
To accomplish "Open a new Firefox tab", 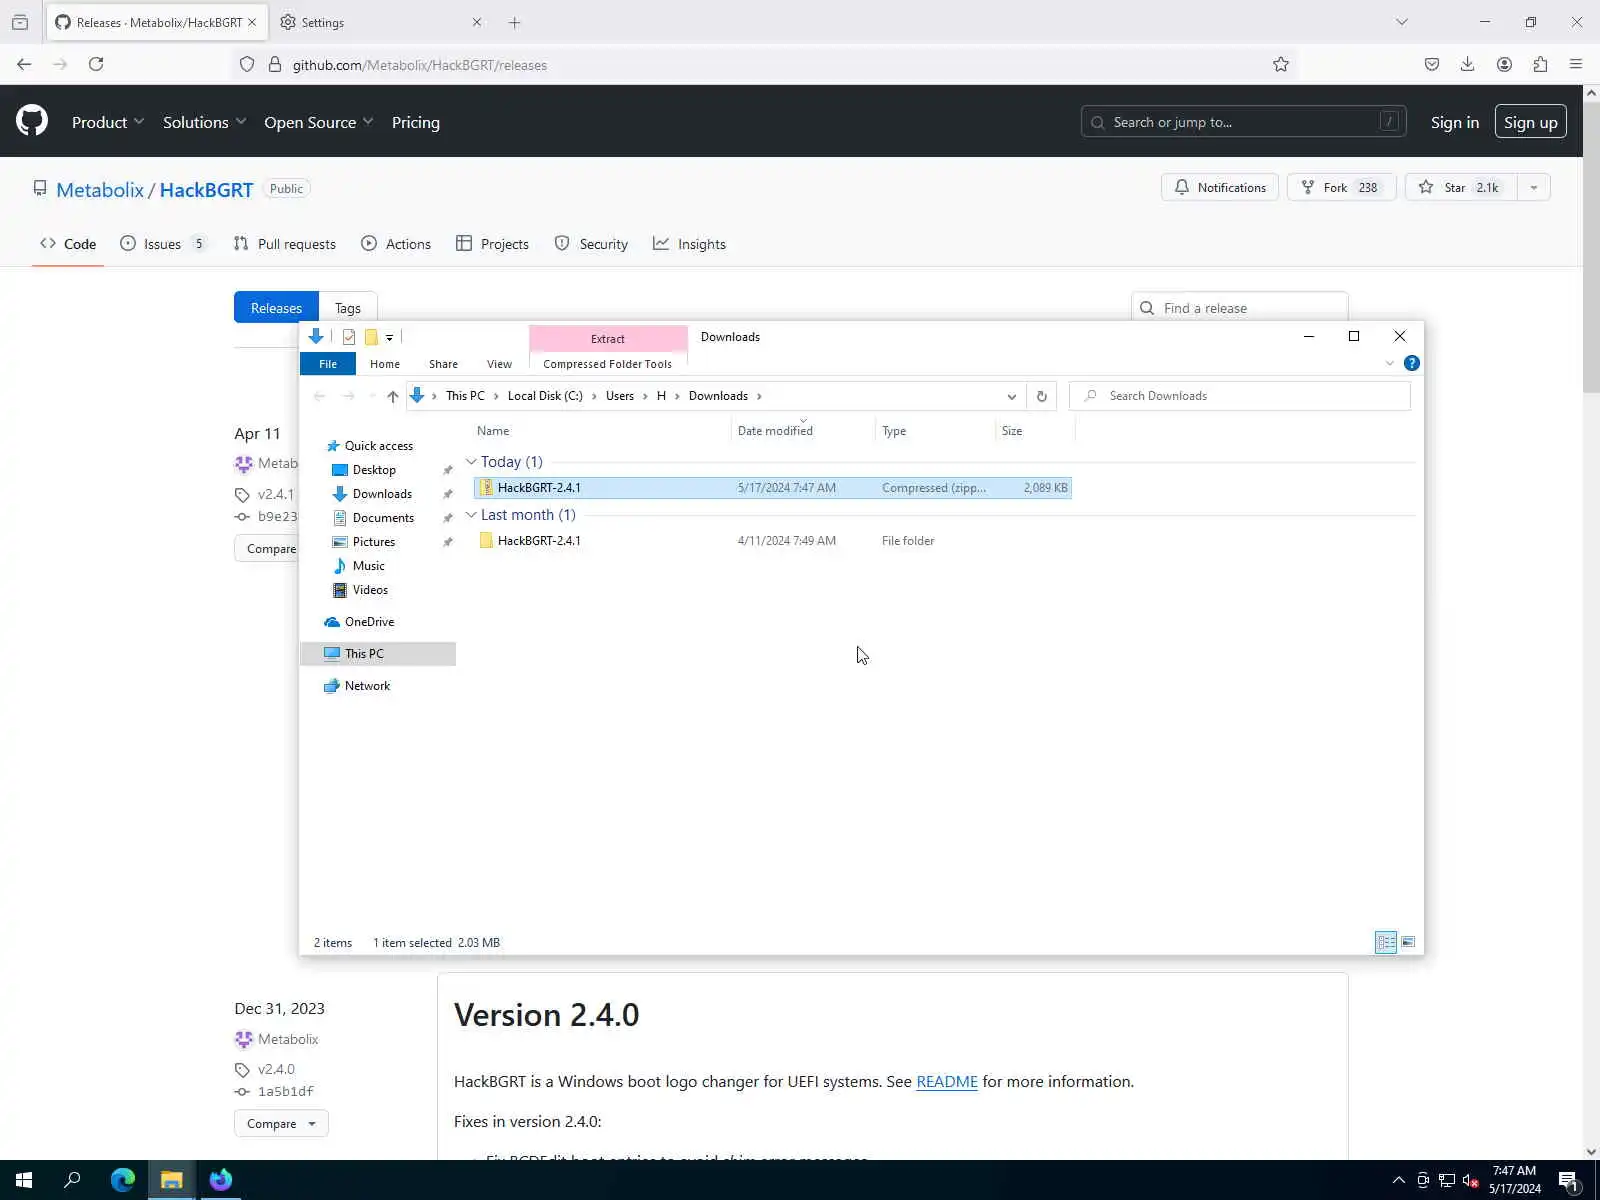I will pos(515,22).
